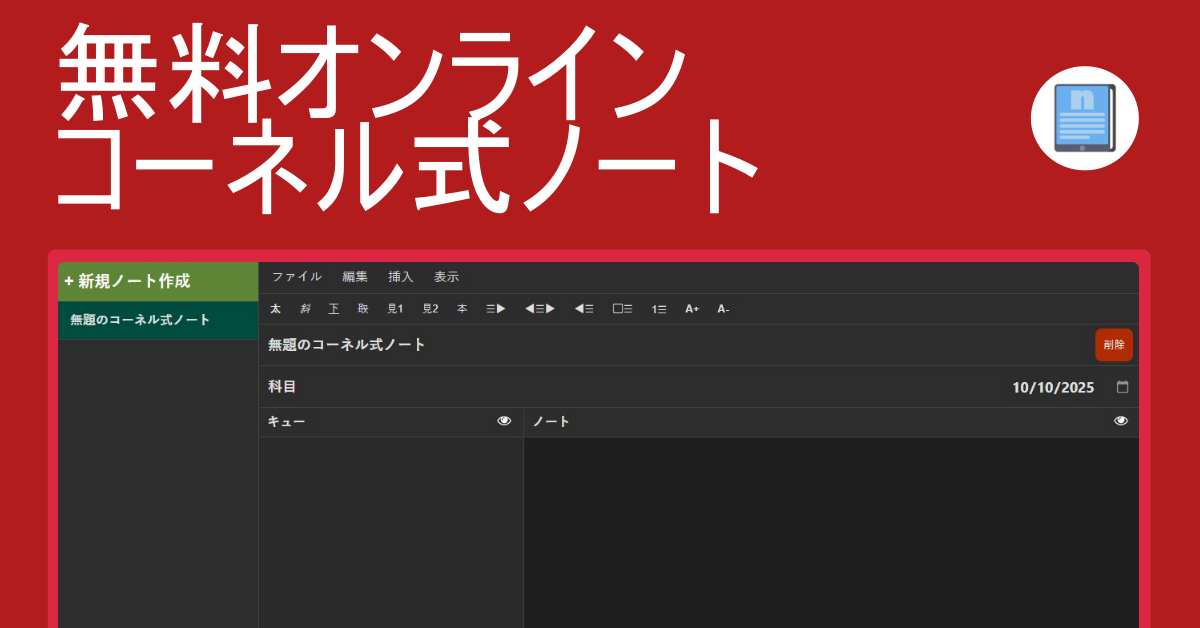Click inside the ノート writing area
The image size is (1200, 628).
click(x=831, y=532)
